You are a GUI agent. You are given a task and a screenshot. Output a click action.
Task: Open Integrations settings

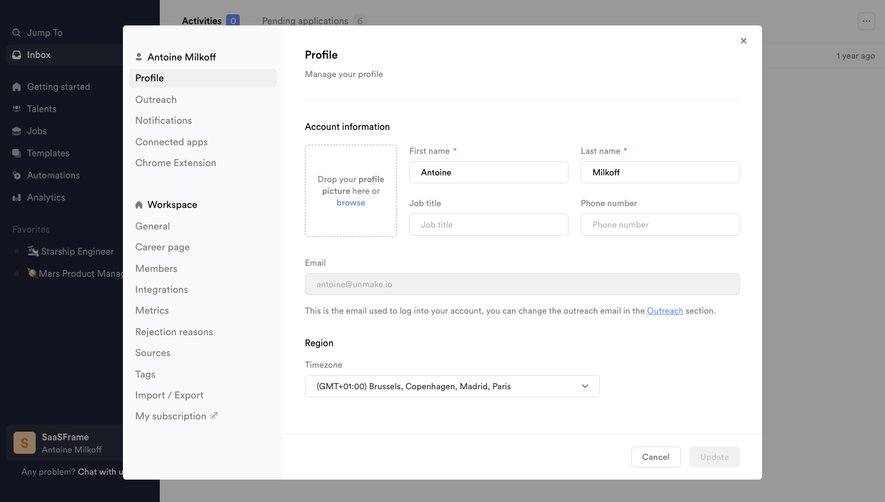tap(161, 289)
